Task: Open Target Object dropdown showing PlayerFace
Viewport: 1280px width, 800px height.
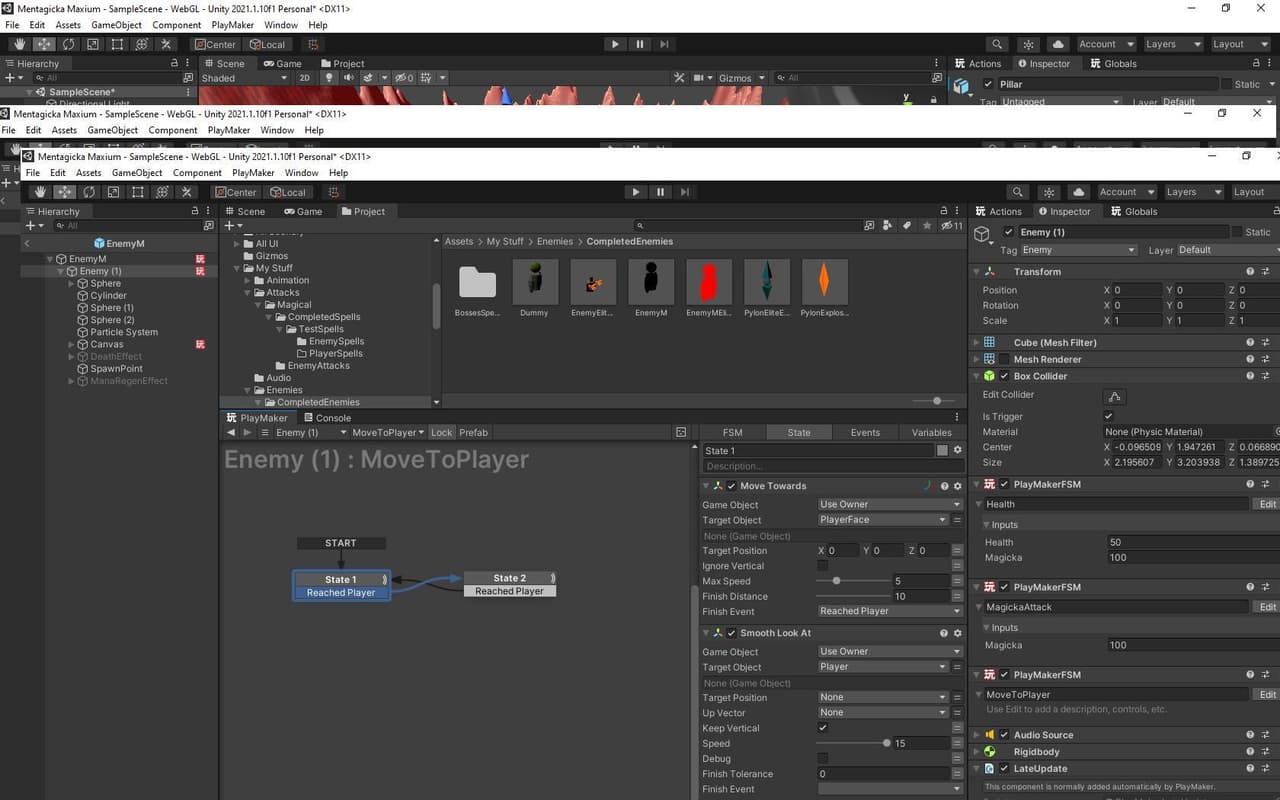Action: point(883,520)
